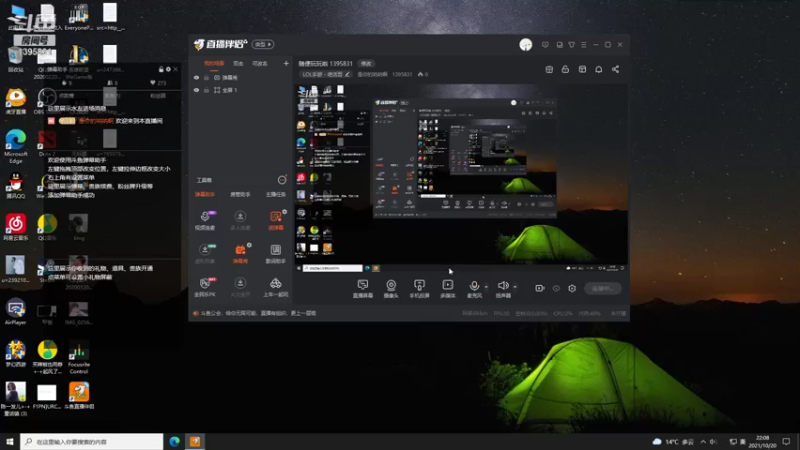Viewport: 800px width, 450px height.
Task: Open the 视频连麦 video link tool
Action: point(205,220)
